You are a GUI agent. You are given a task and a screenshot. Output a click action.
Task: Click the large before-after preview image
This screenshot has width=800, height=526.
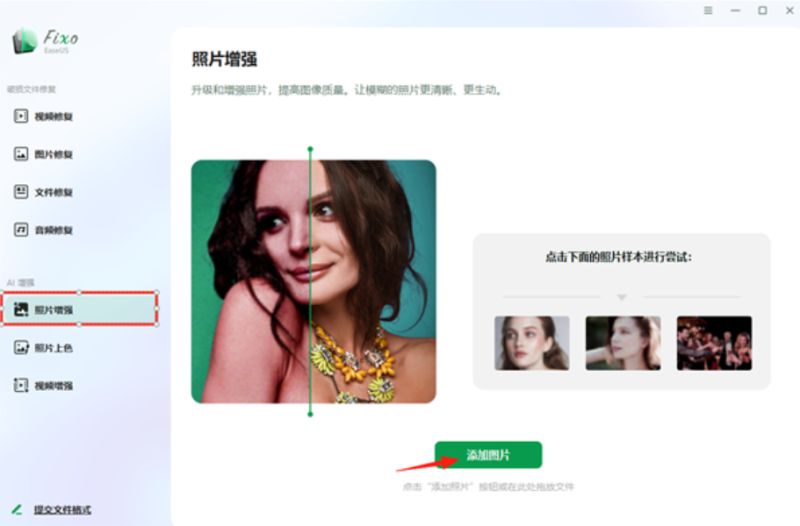pyautogui.click(x=314, y=282)
